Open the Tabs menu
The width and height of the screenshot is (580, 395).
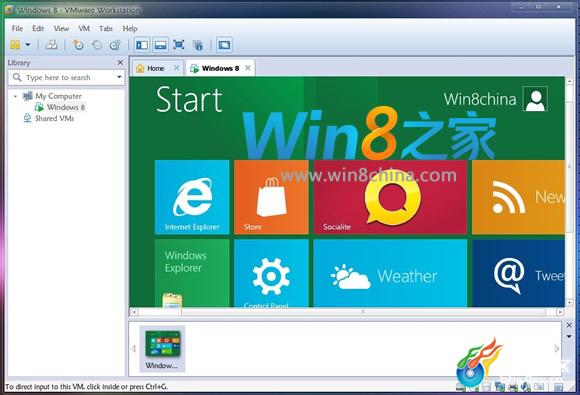[x=106, y=28]
